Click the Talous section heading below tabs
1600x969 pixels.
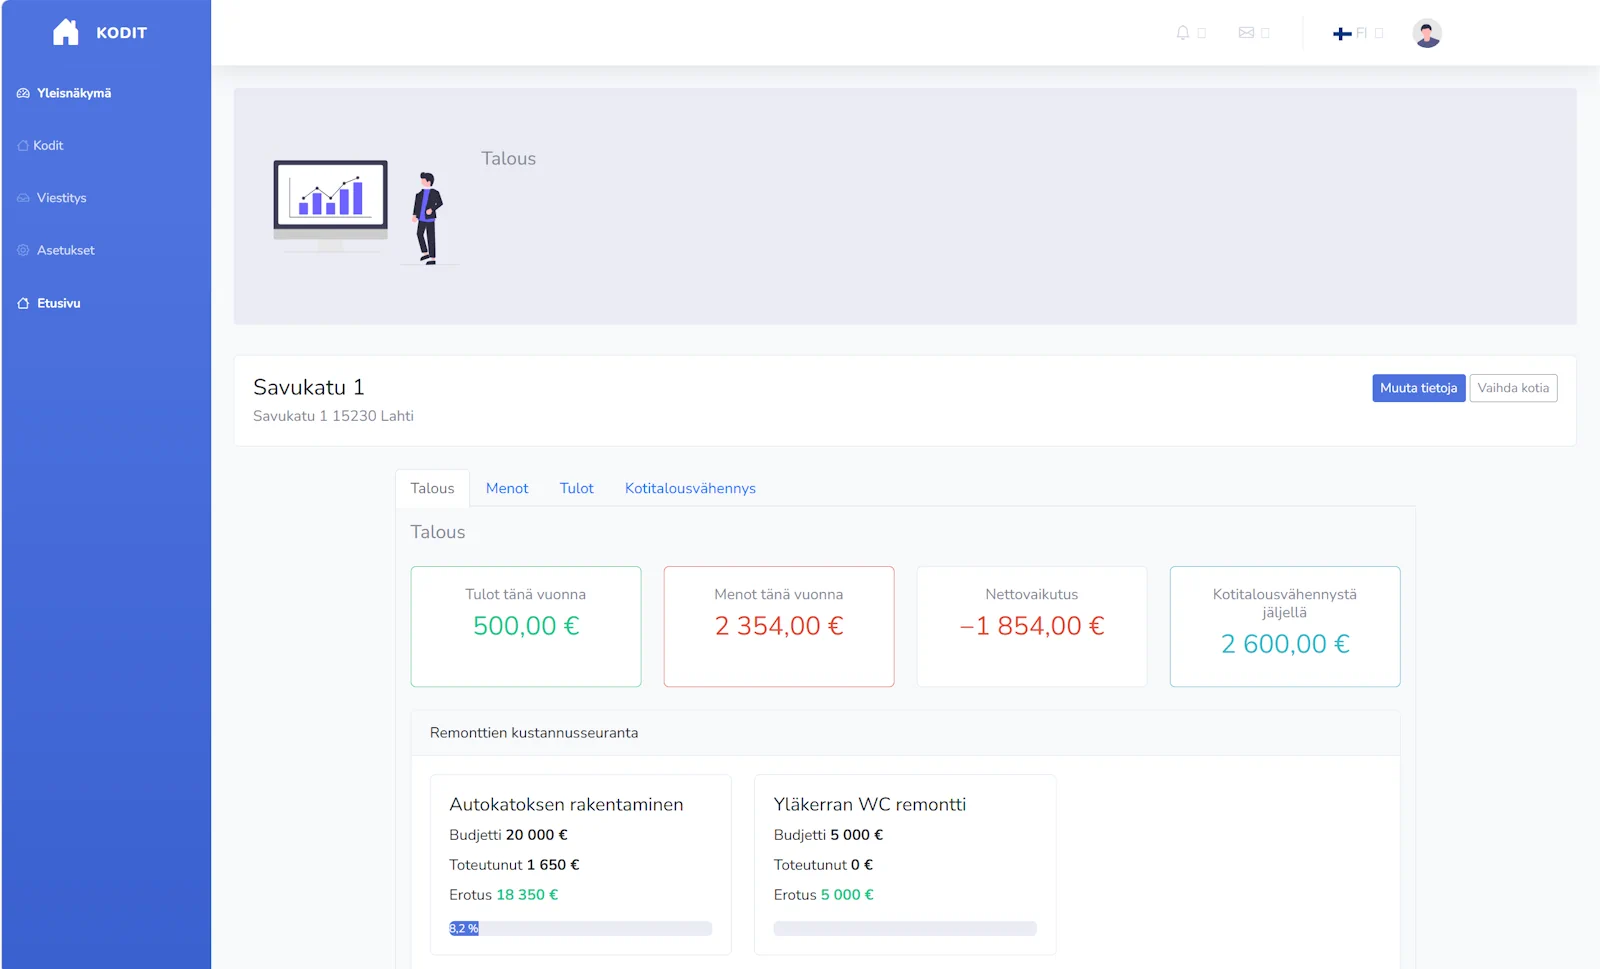coord(438,532)
